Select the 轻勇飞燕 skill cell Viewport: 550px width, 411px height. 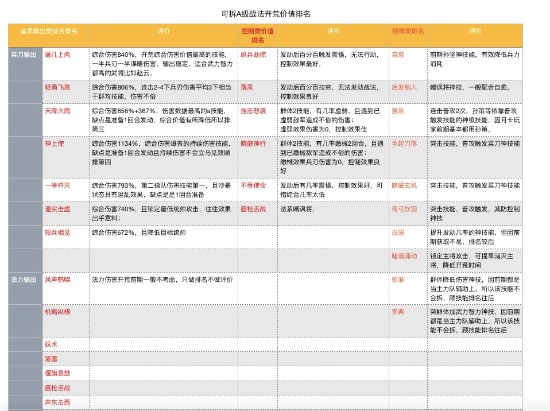tap(66, 92)
